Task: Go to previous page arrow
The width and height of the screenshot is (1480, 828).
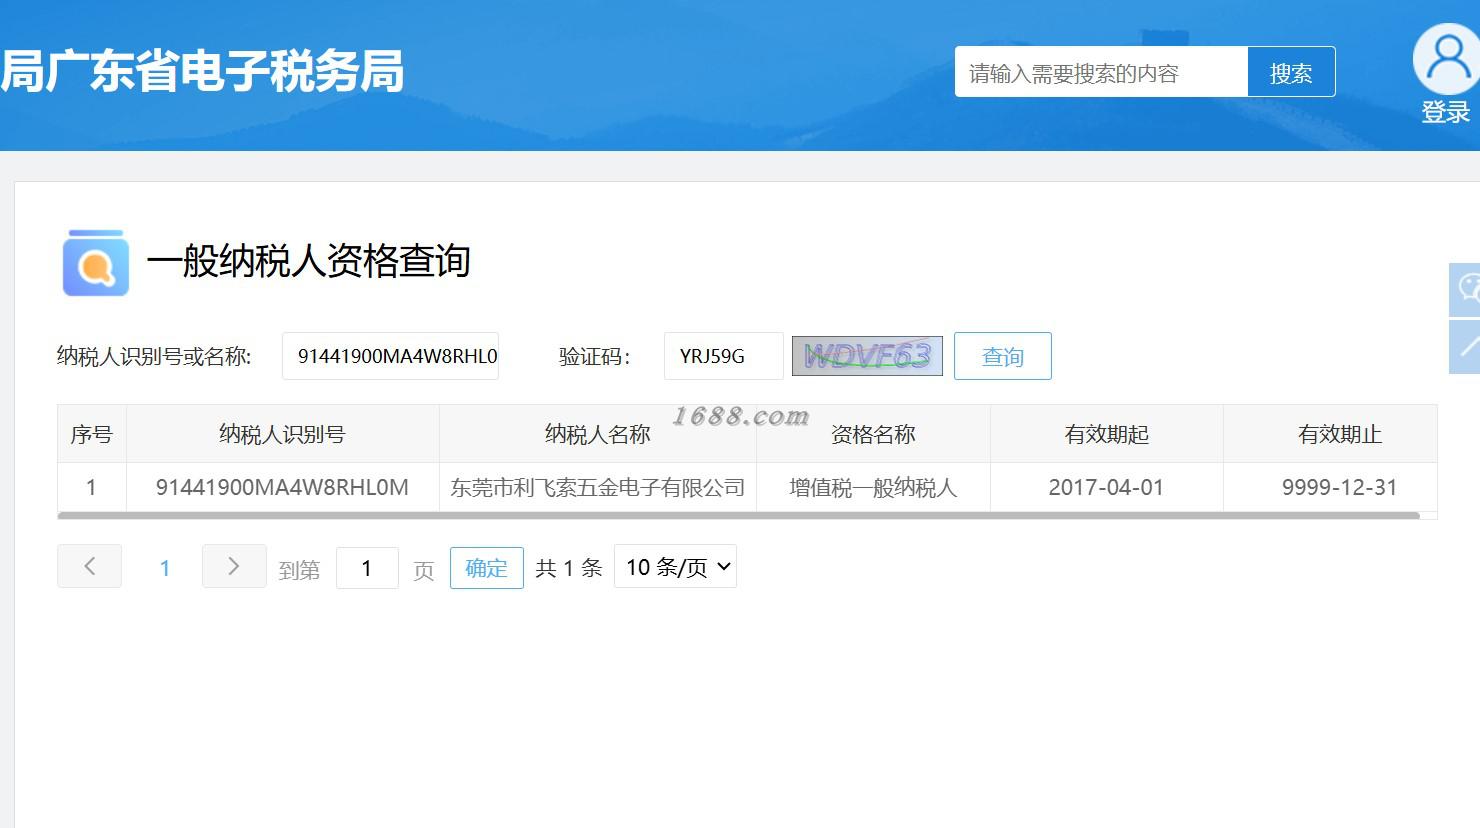Action: coord(89,566)
